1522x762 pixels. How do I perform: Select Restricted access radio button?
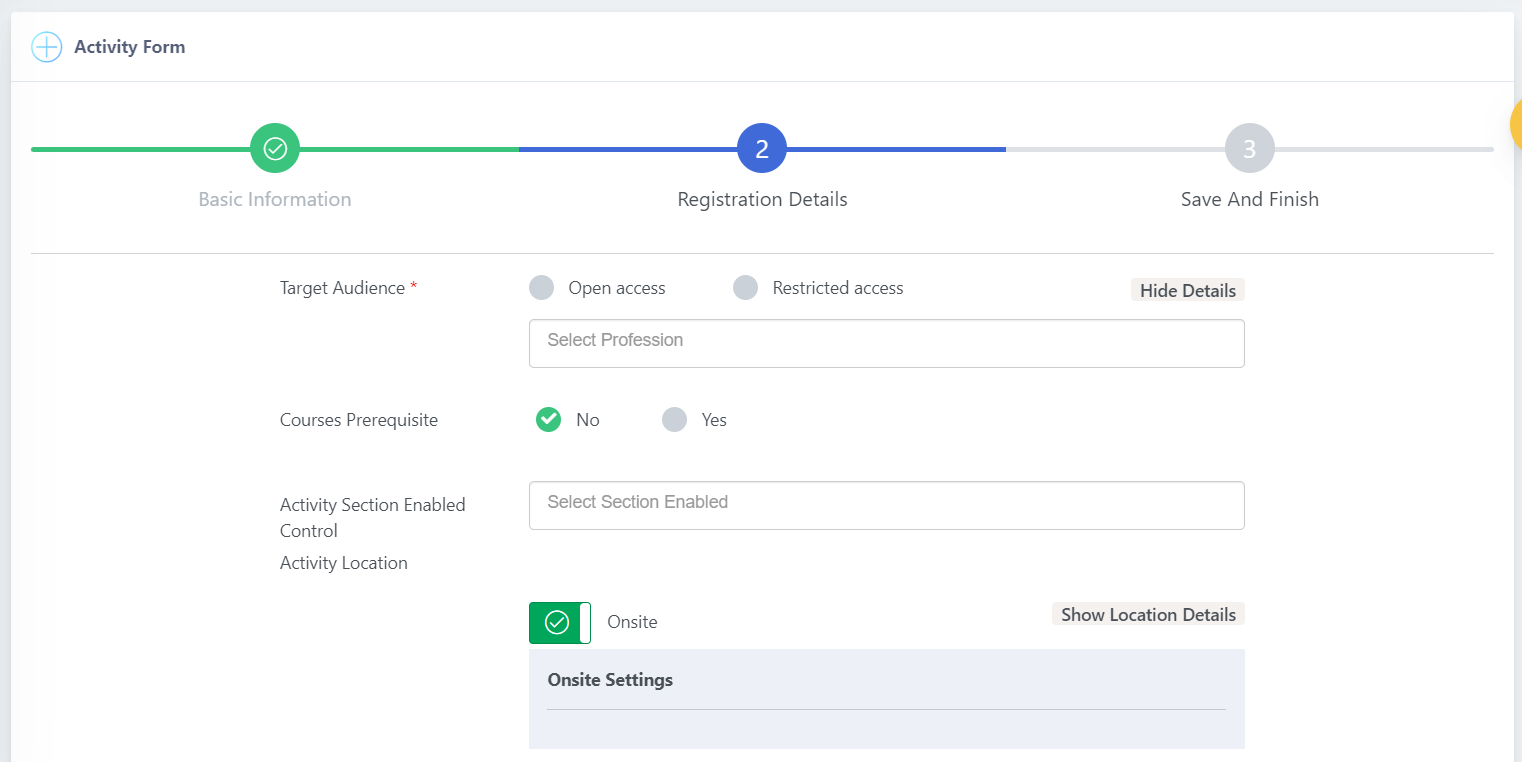pos(745,288)
